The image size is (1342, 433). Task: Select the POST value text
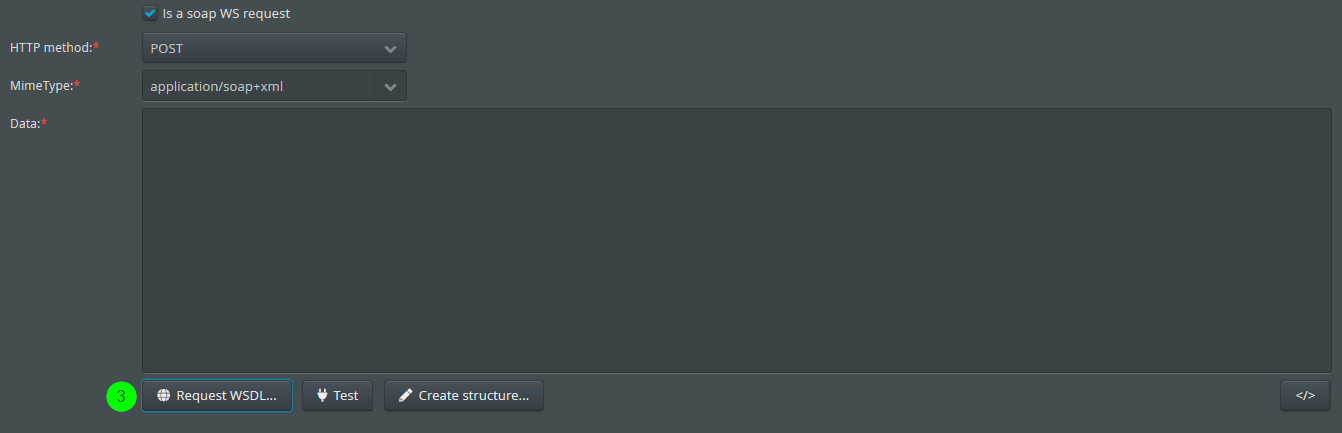pyautogui.click(x=167, y=48)
